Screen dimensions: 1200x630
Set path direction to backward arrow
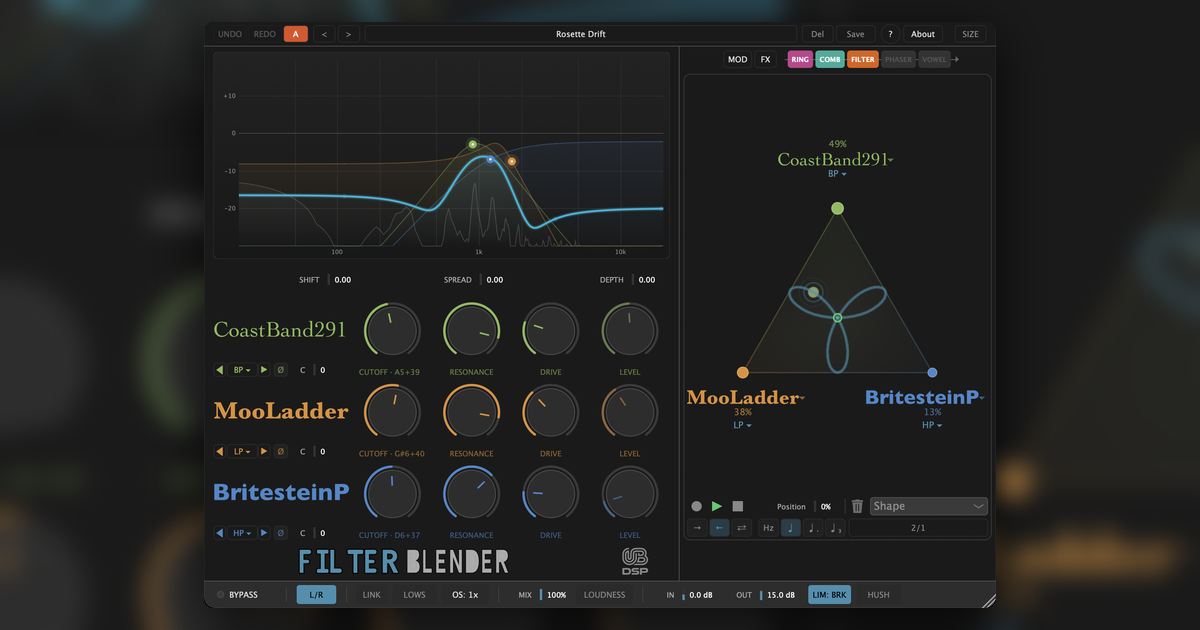[720, 528]
